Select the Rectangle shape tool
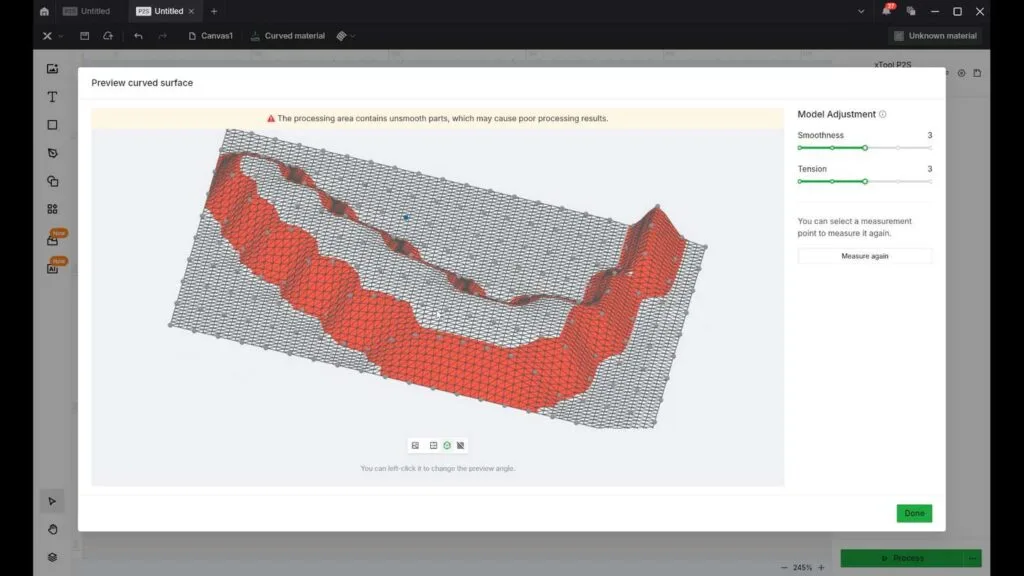Screen dimensions: 1024x576 coord(52,125)
